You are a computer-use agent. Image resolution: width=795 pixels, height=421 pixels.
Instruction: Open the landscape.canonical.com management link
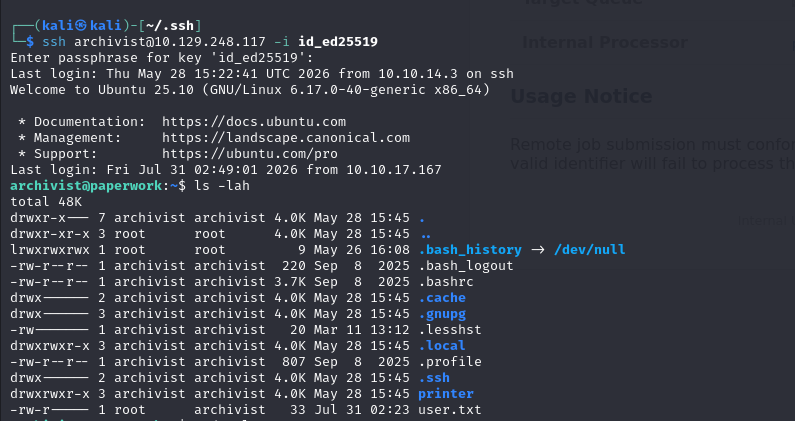(x=286, y=138)
